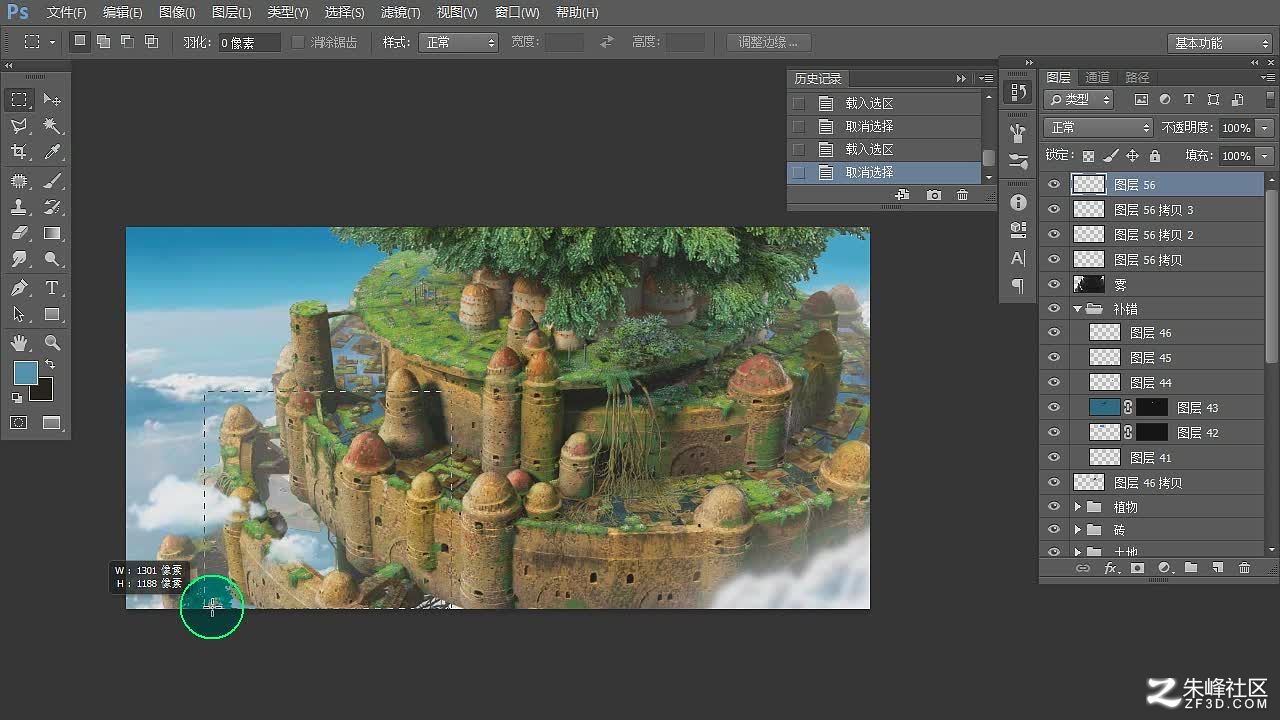Screen dimensions: 1280x720
Task: Click the 羽化 feather input field
Action: [x=249, y=43]
